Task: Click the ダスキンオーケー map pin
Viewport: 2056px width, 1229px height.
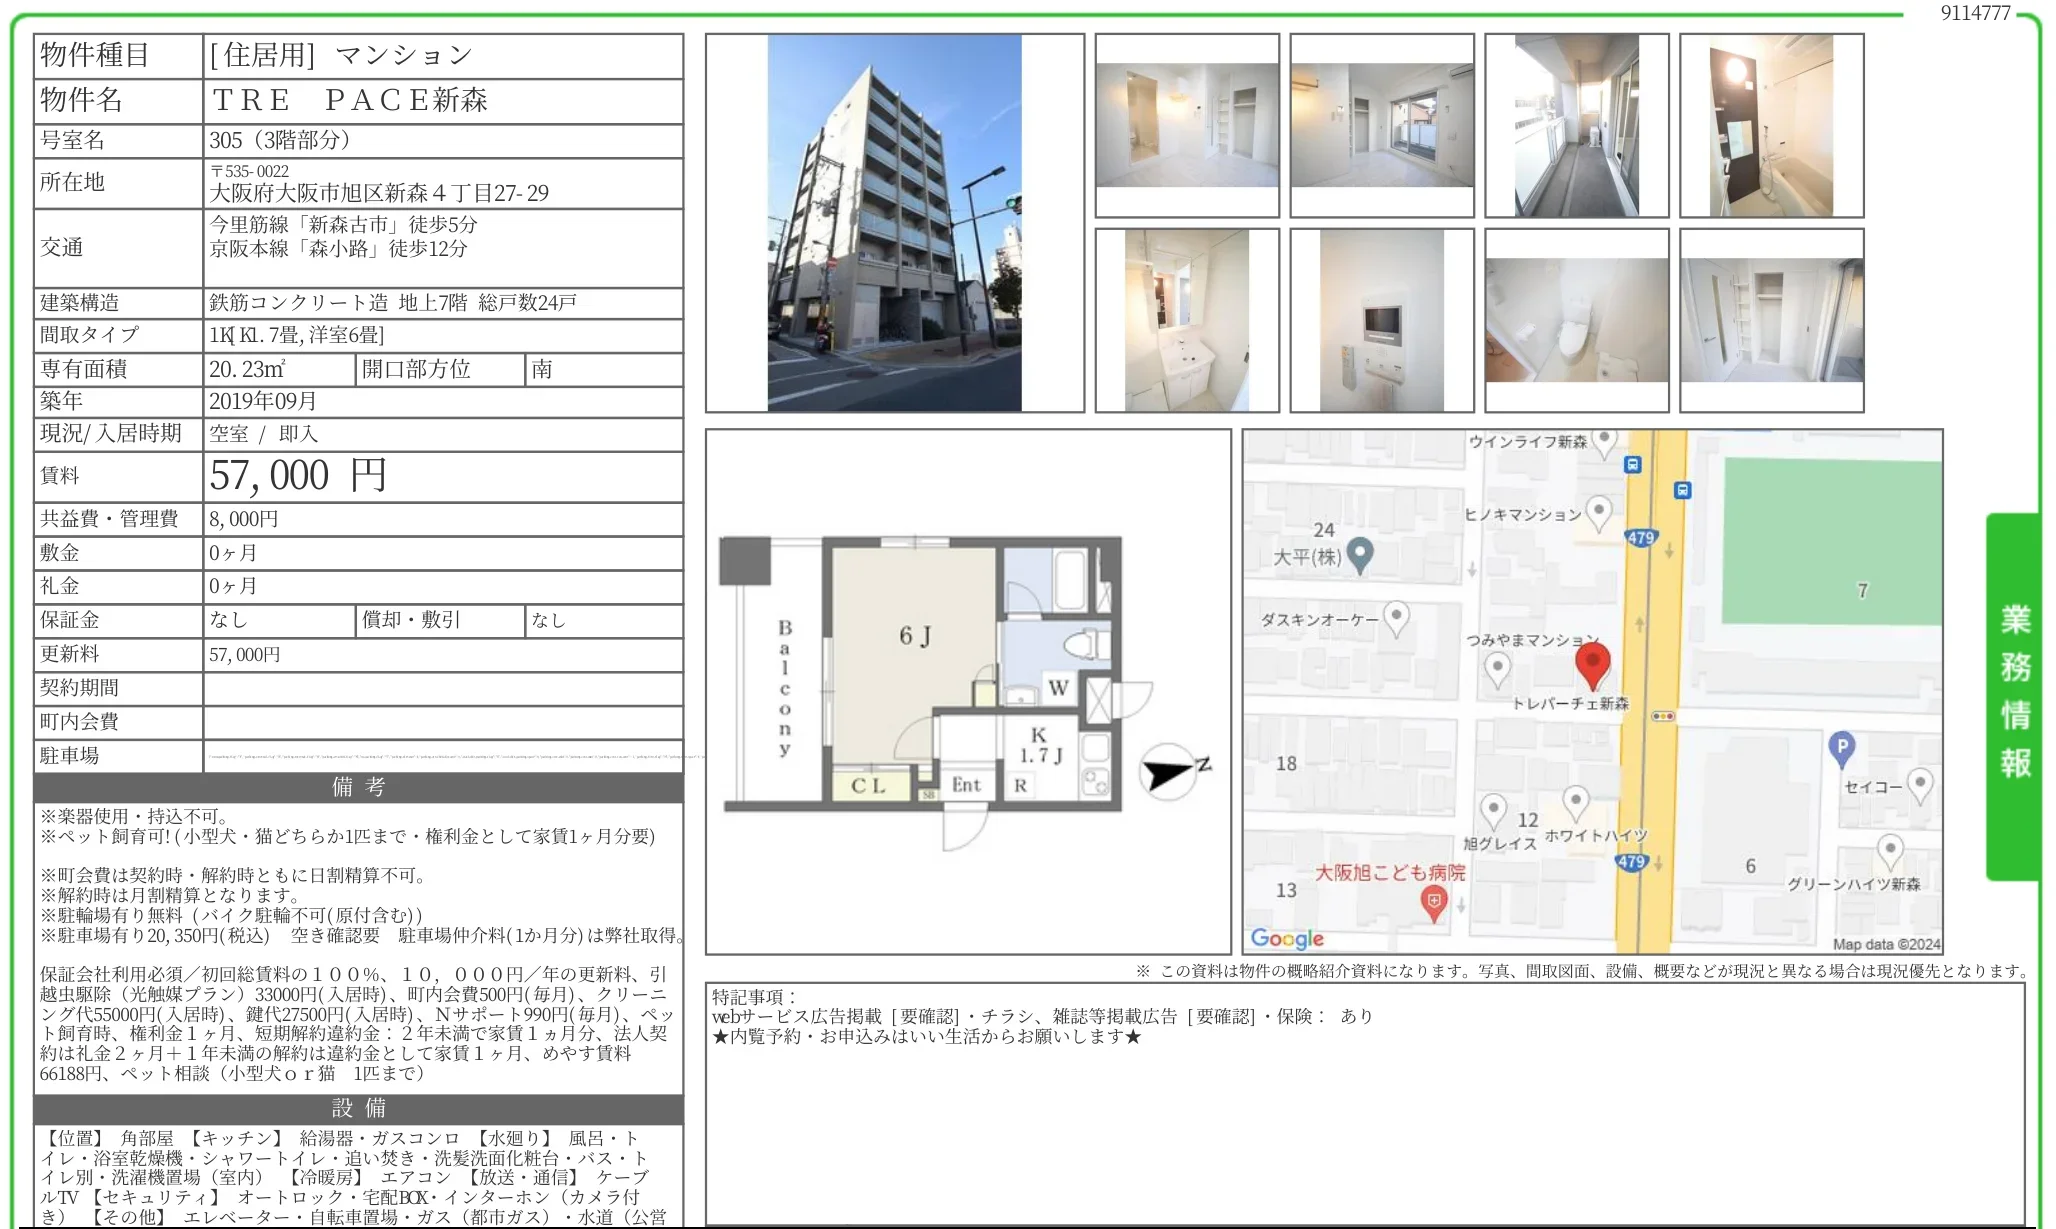Action: click(x=1396, y=617)
